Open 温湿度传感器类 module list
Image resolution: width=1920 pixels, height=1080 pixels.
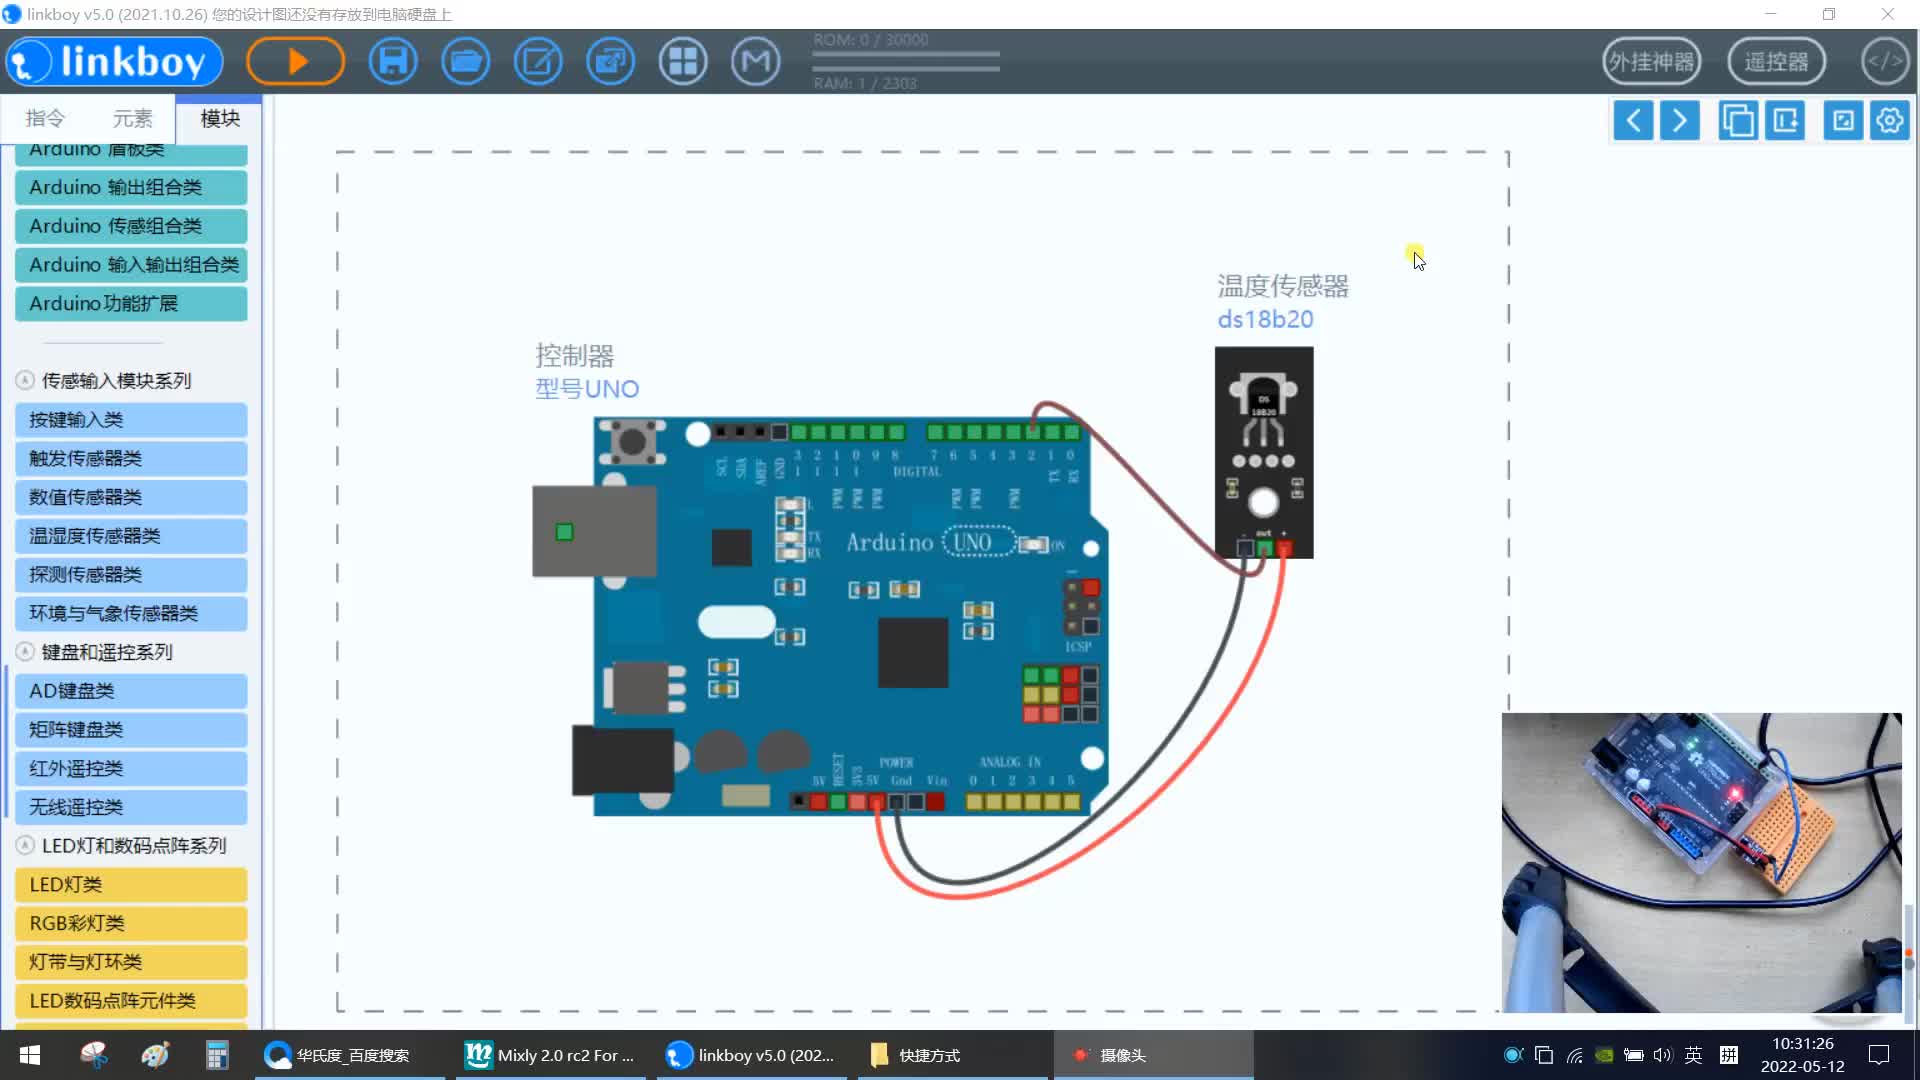point(131,536)
